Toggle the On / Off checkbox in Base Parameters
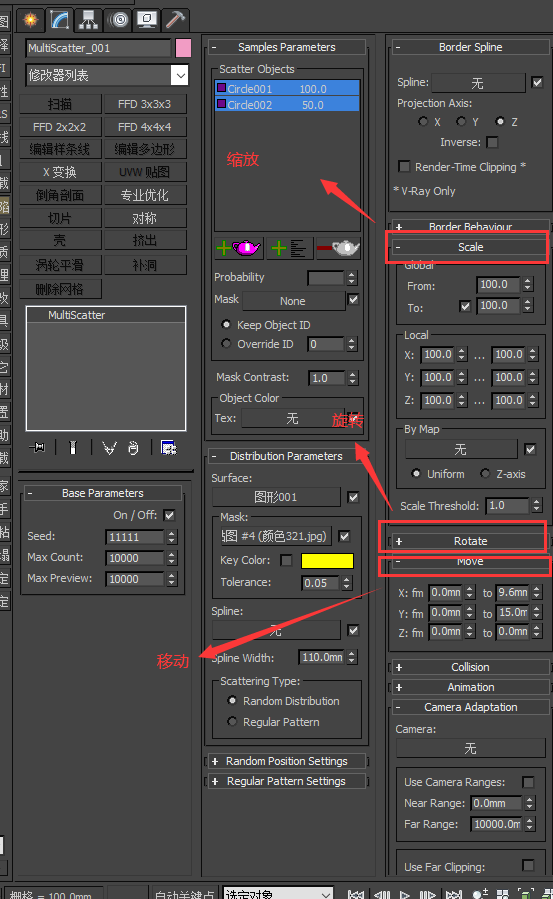The image size is (553, 899). [170, 515]
